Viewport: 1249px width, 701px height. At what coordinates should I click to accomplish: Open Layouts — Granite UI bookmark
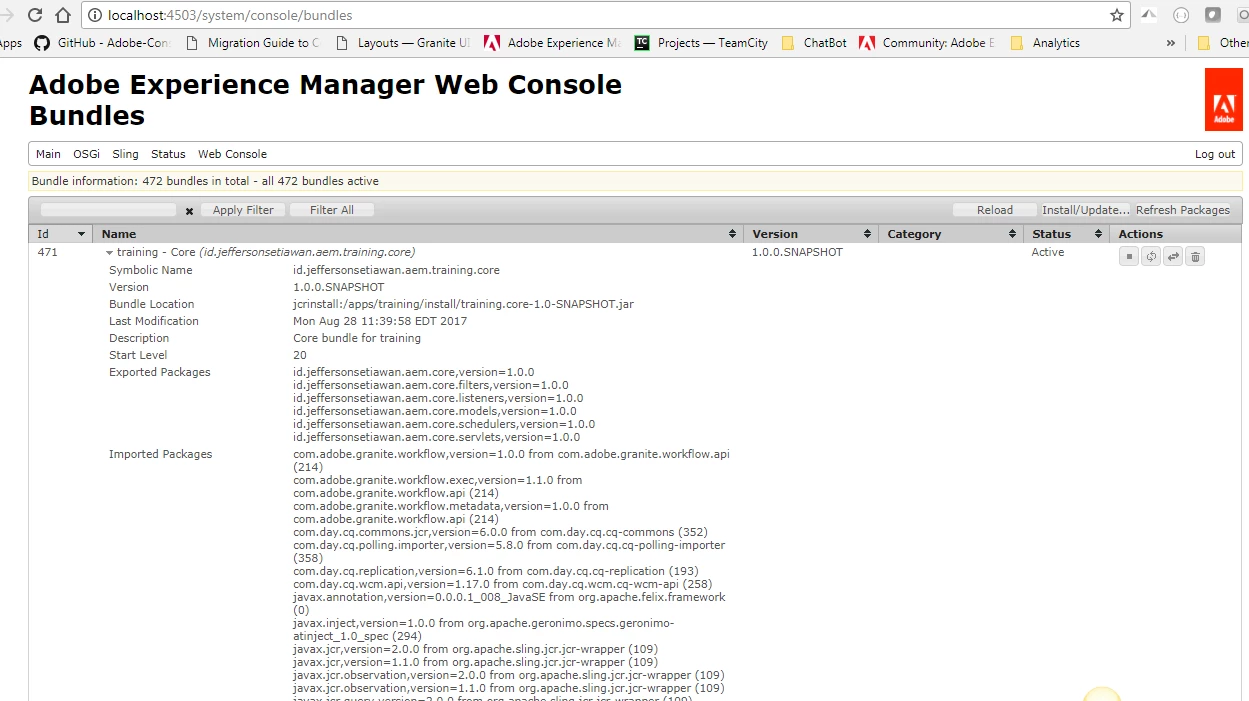[402, 43]
